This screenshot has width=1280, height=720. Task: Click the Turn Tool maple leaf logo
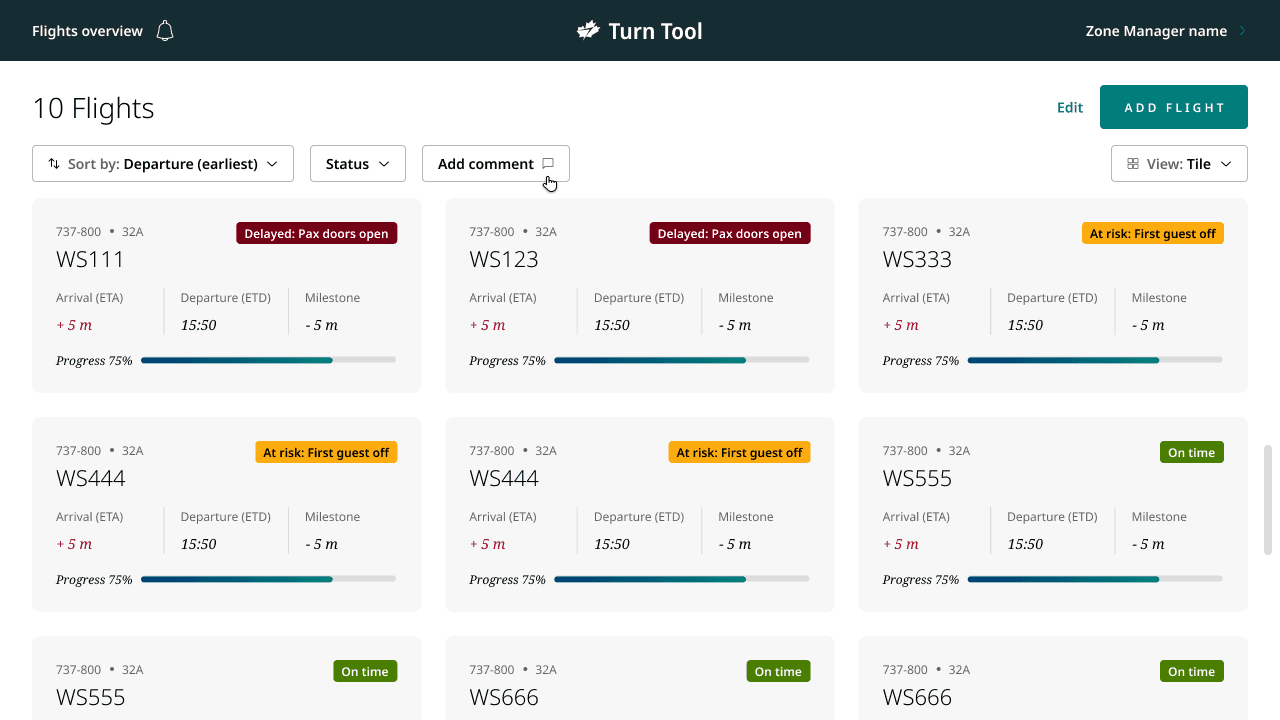588,31
